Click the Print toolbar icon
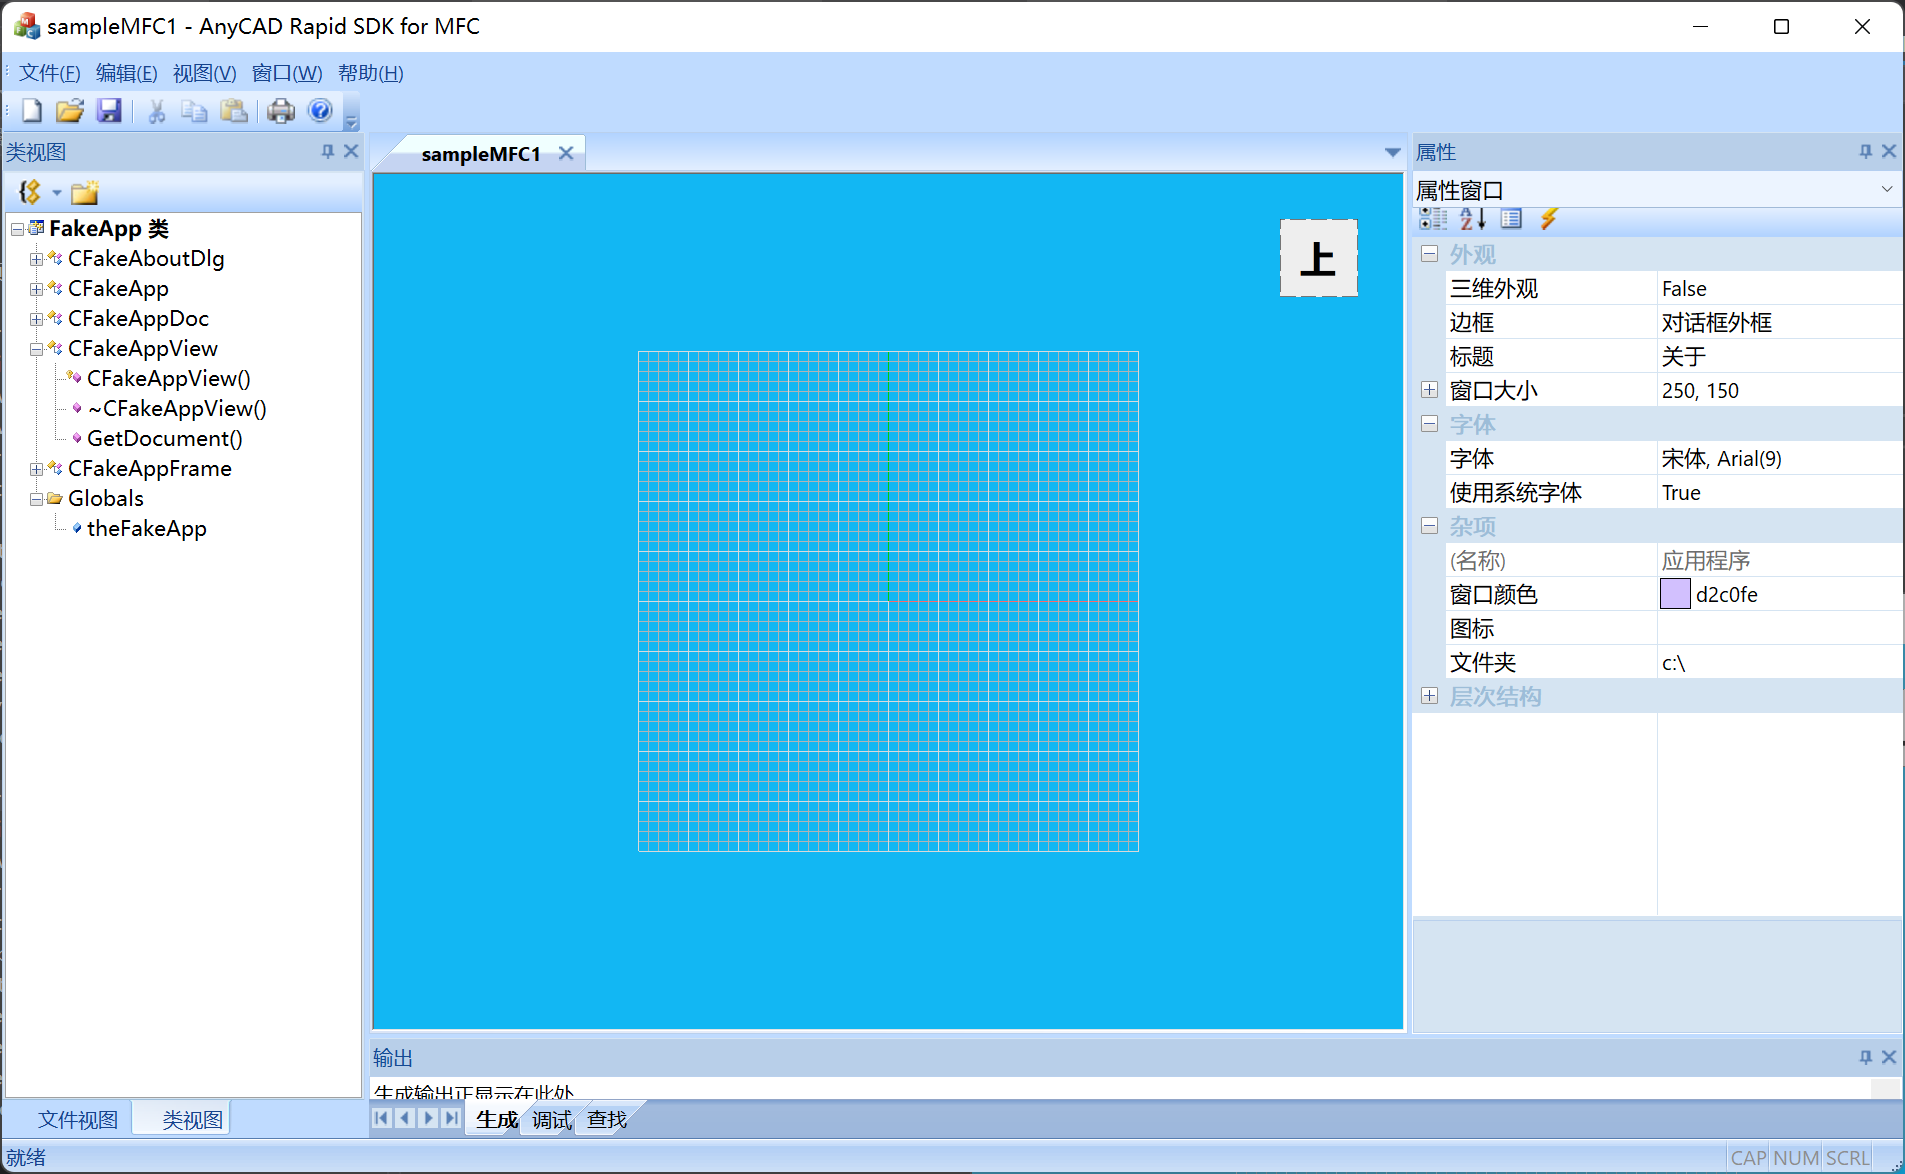This screenshot has height=1174, width=1905. tap(281, 111)
